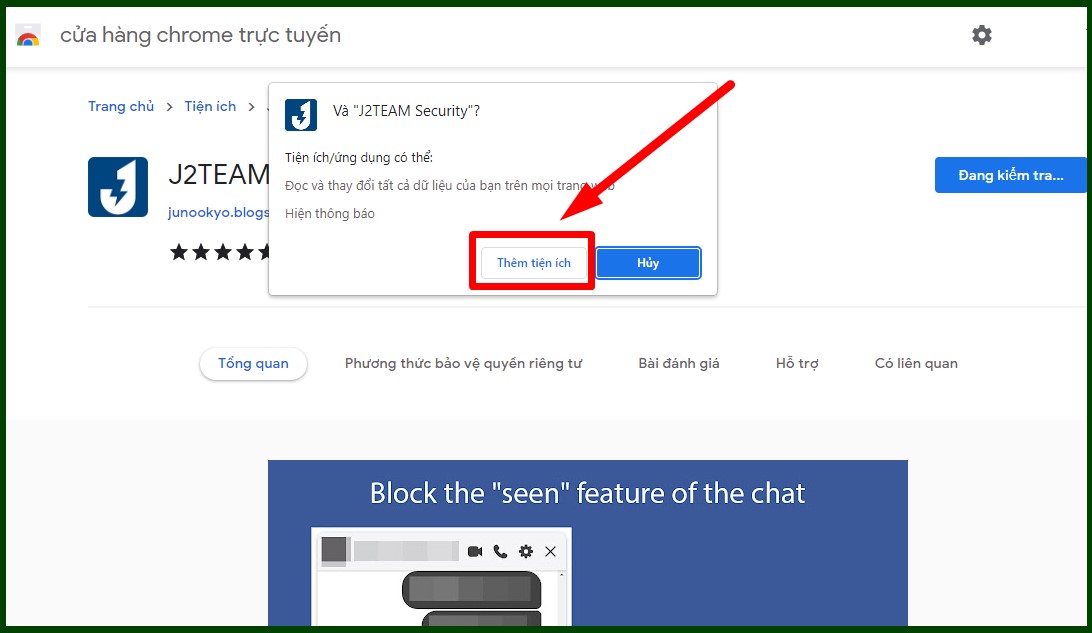Click the 'Đang kiểm tra...' blue button

tap(1010, 175)
